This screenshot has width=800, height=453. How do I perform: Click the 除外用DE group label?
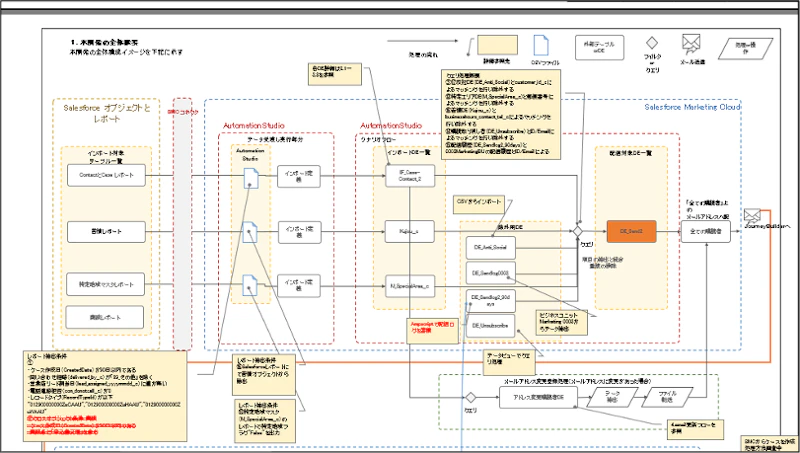tap(510, 226)
